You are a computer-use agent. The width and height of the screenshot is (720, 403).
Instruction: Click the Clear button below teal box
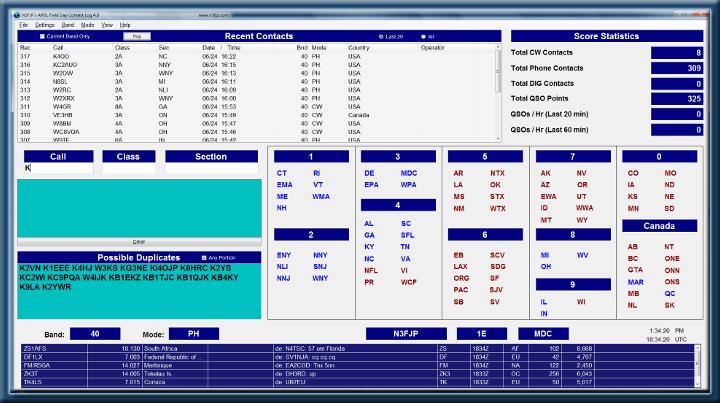click(139, 241)
